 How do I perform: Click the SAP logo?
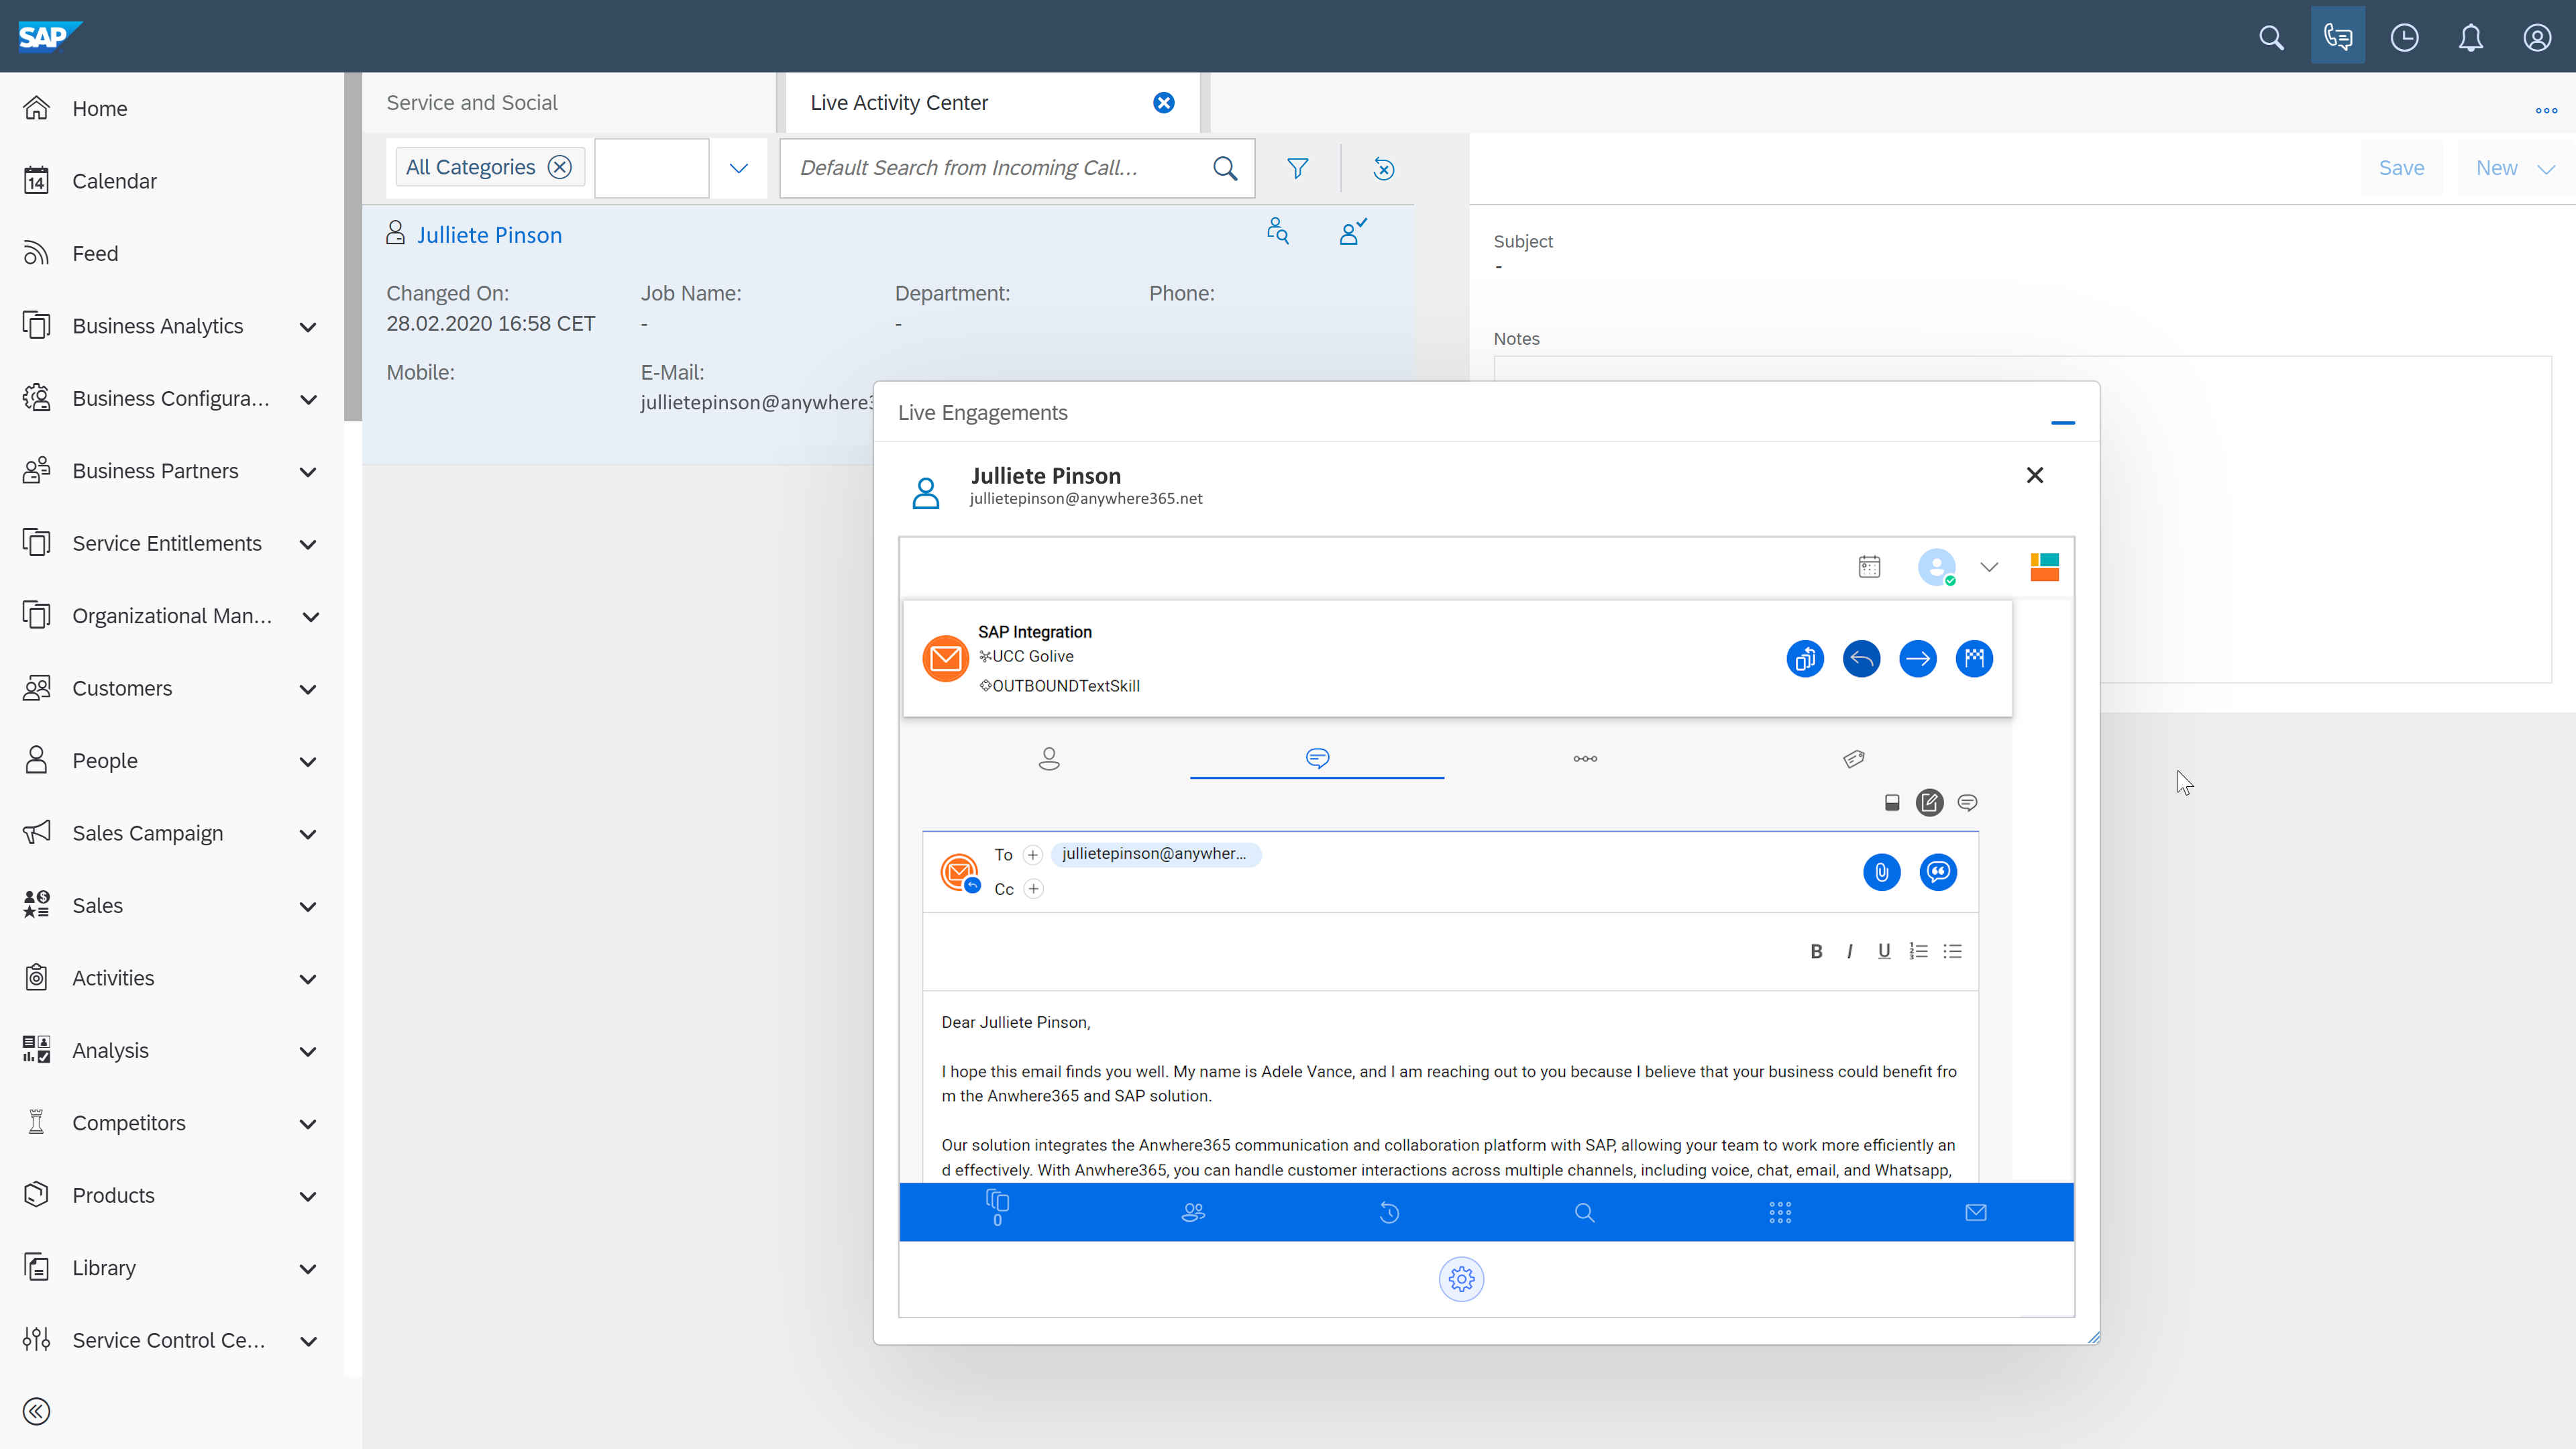point(50,36)
